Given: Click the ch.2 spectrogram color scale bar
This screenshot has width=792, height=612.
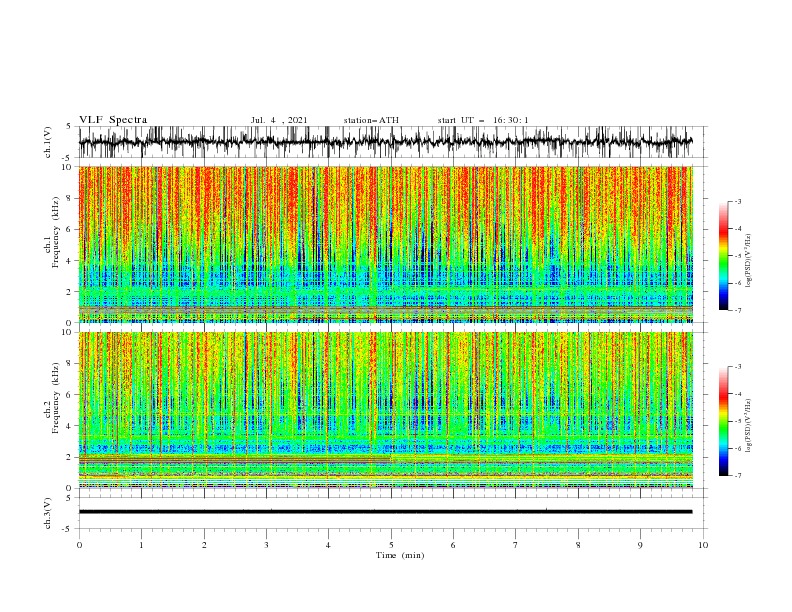Looking at the screenshot, I should tap(723, 421).
